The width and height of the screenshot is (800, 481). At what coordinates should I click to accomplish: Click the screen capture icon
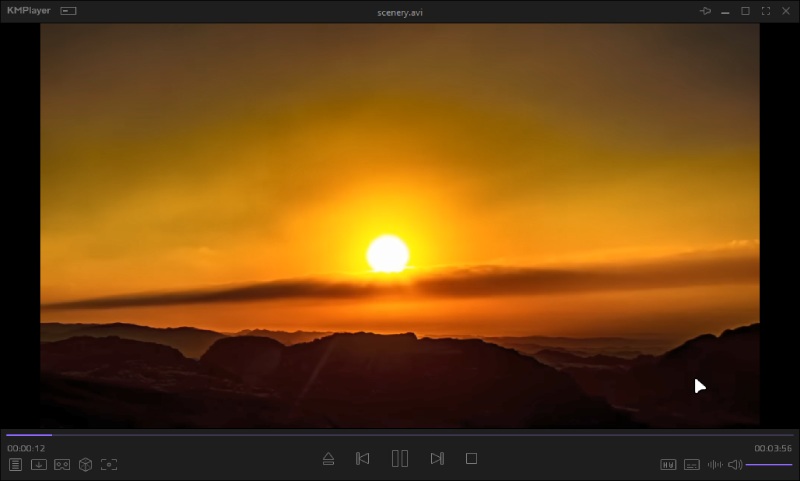pyautogui.click(x=109, y=464)
